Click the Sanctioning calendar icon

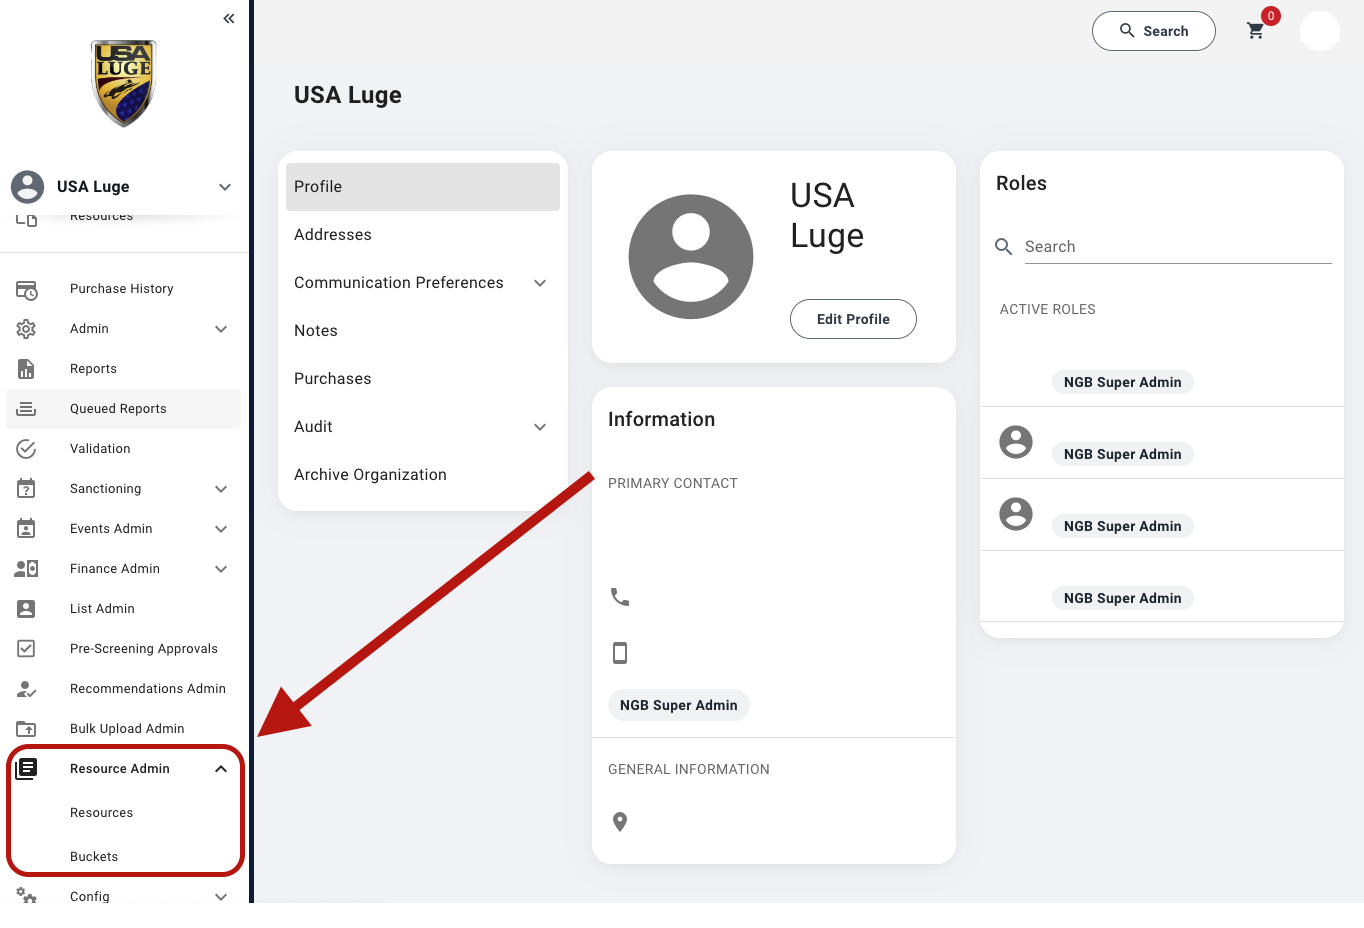pos(27,489)
